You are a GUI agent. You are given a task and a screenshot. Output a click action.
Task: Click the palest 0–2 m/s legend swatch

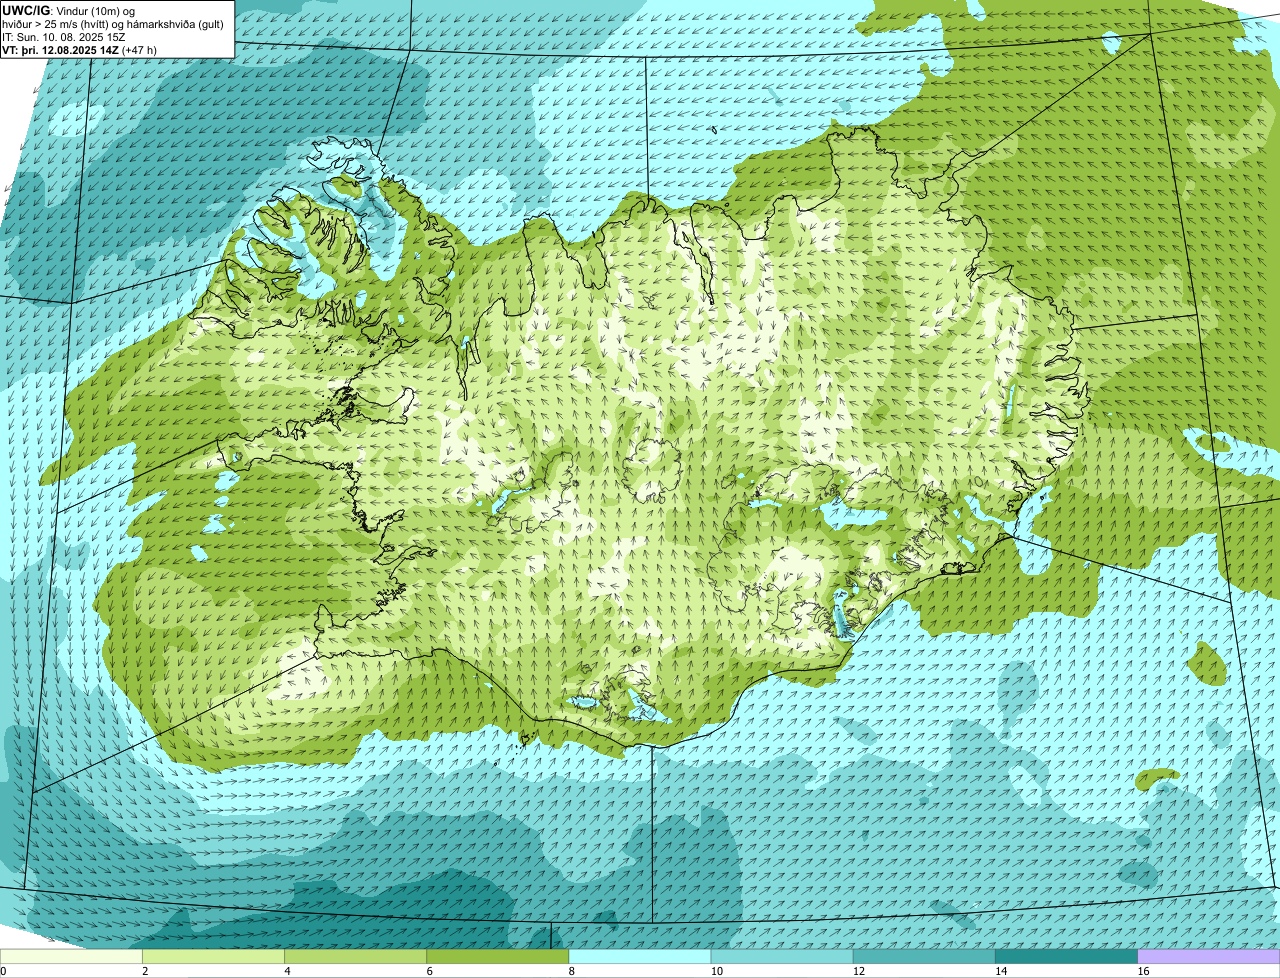71,957
